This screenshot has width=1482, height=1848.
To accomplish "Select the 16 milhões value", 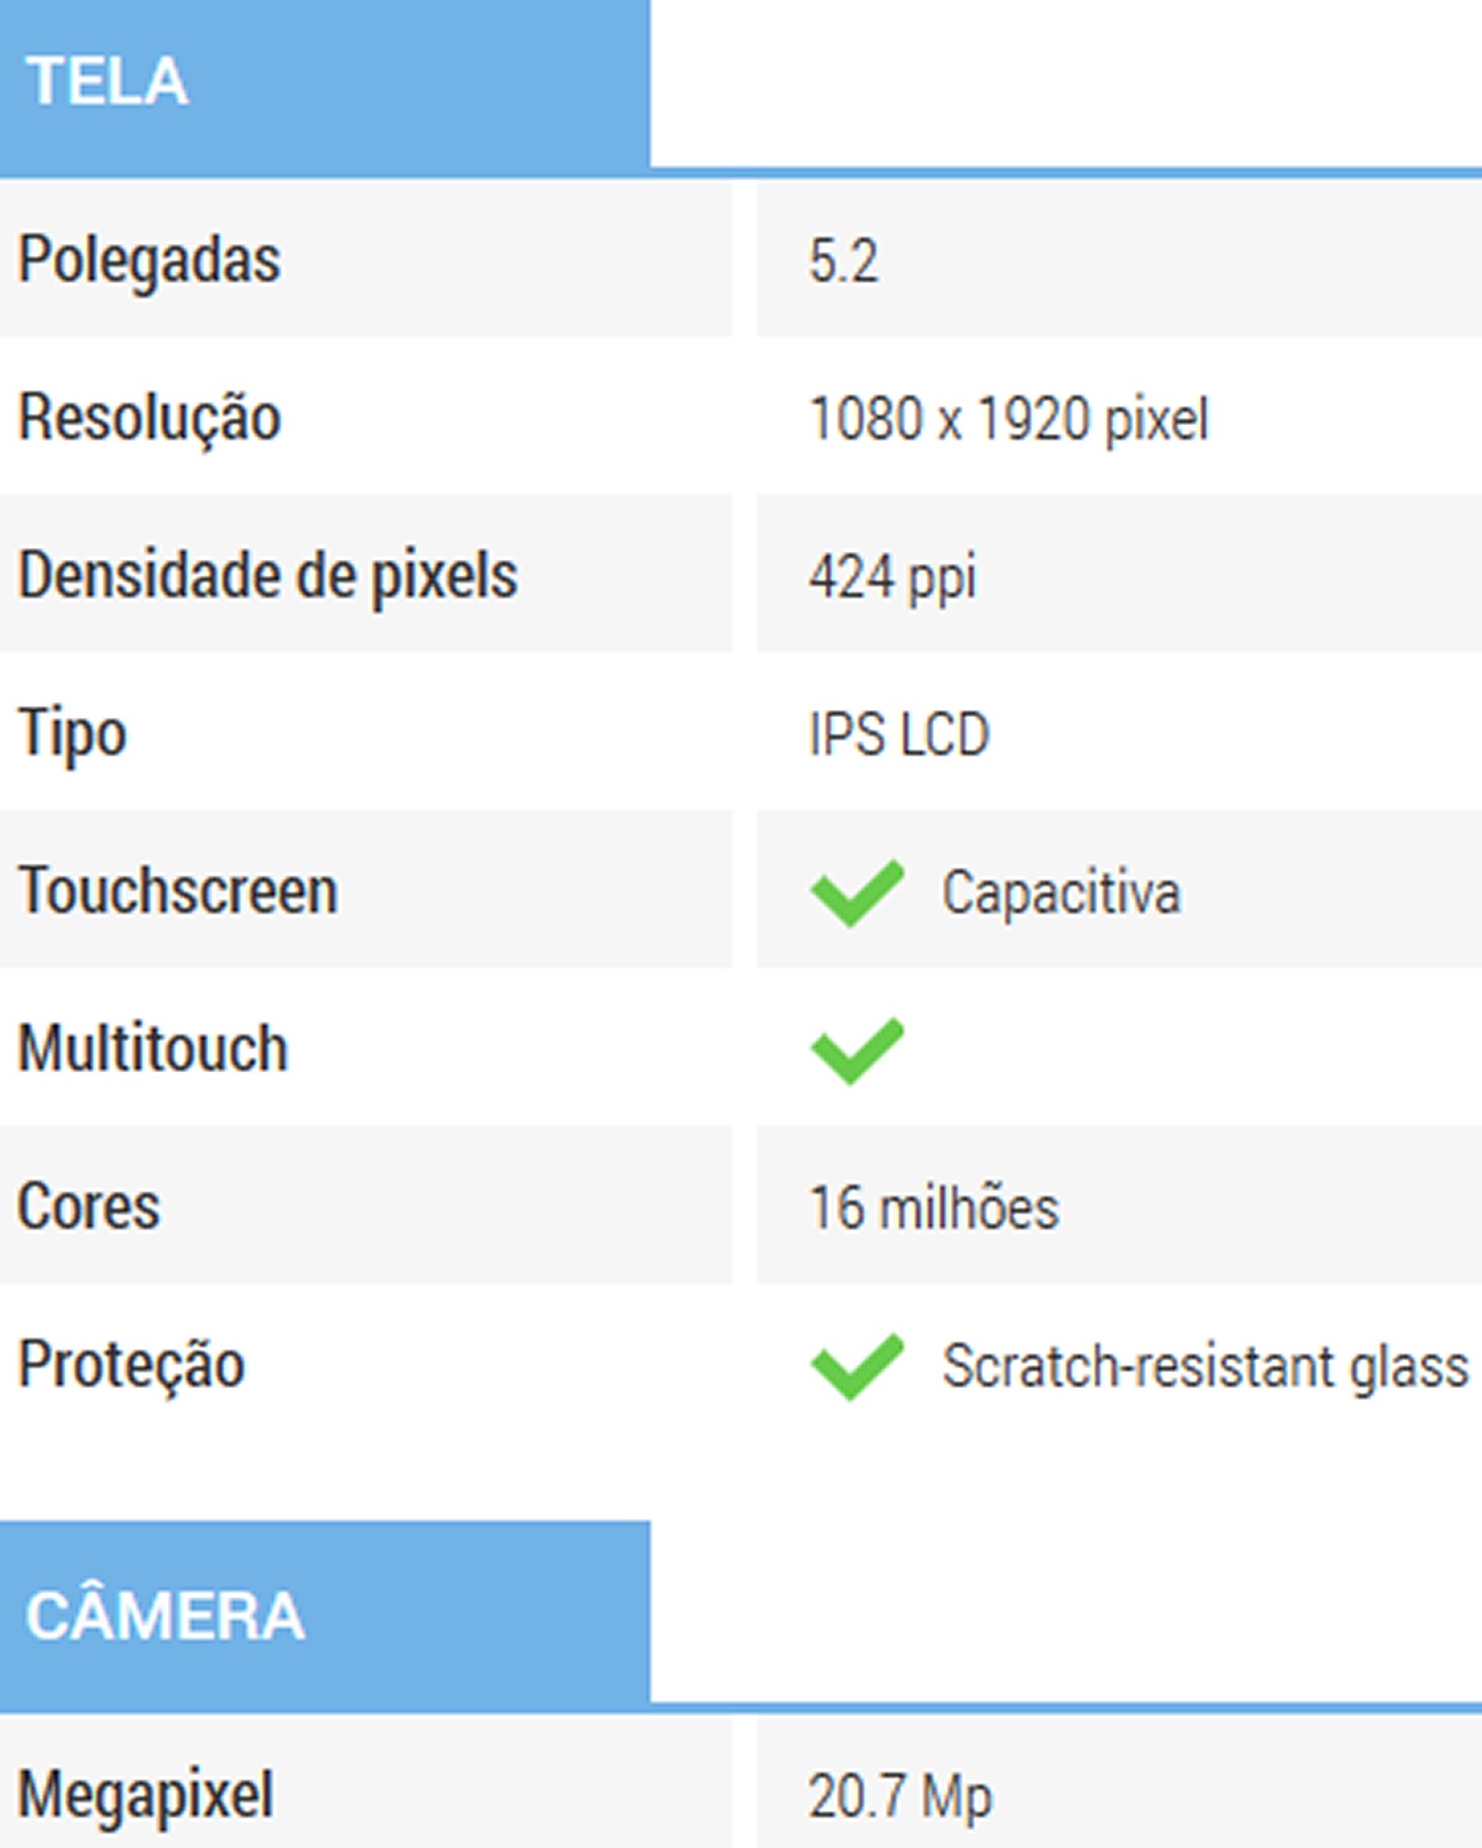I will click(933, 1208).
